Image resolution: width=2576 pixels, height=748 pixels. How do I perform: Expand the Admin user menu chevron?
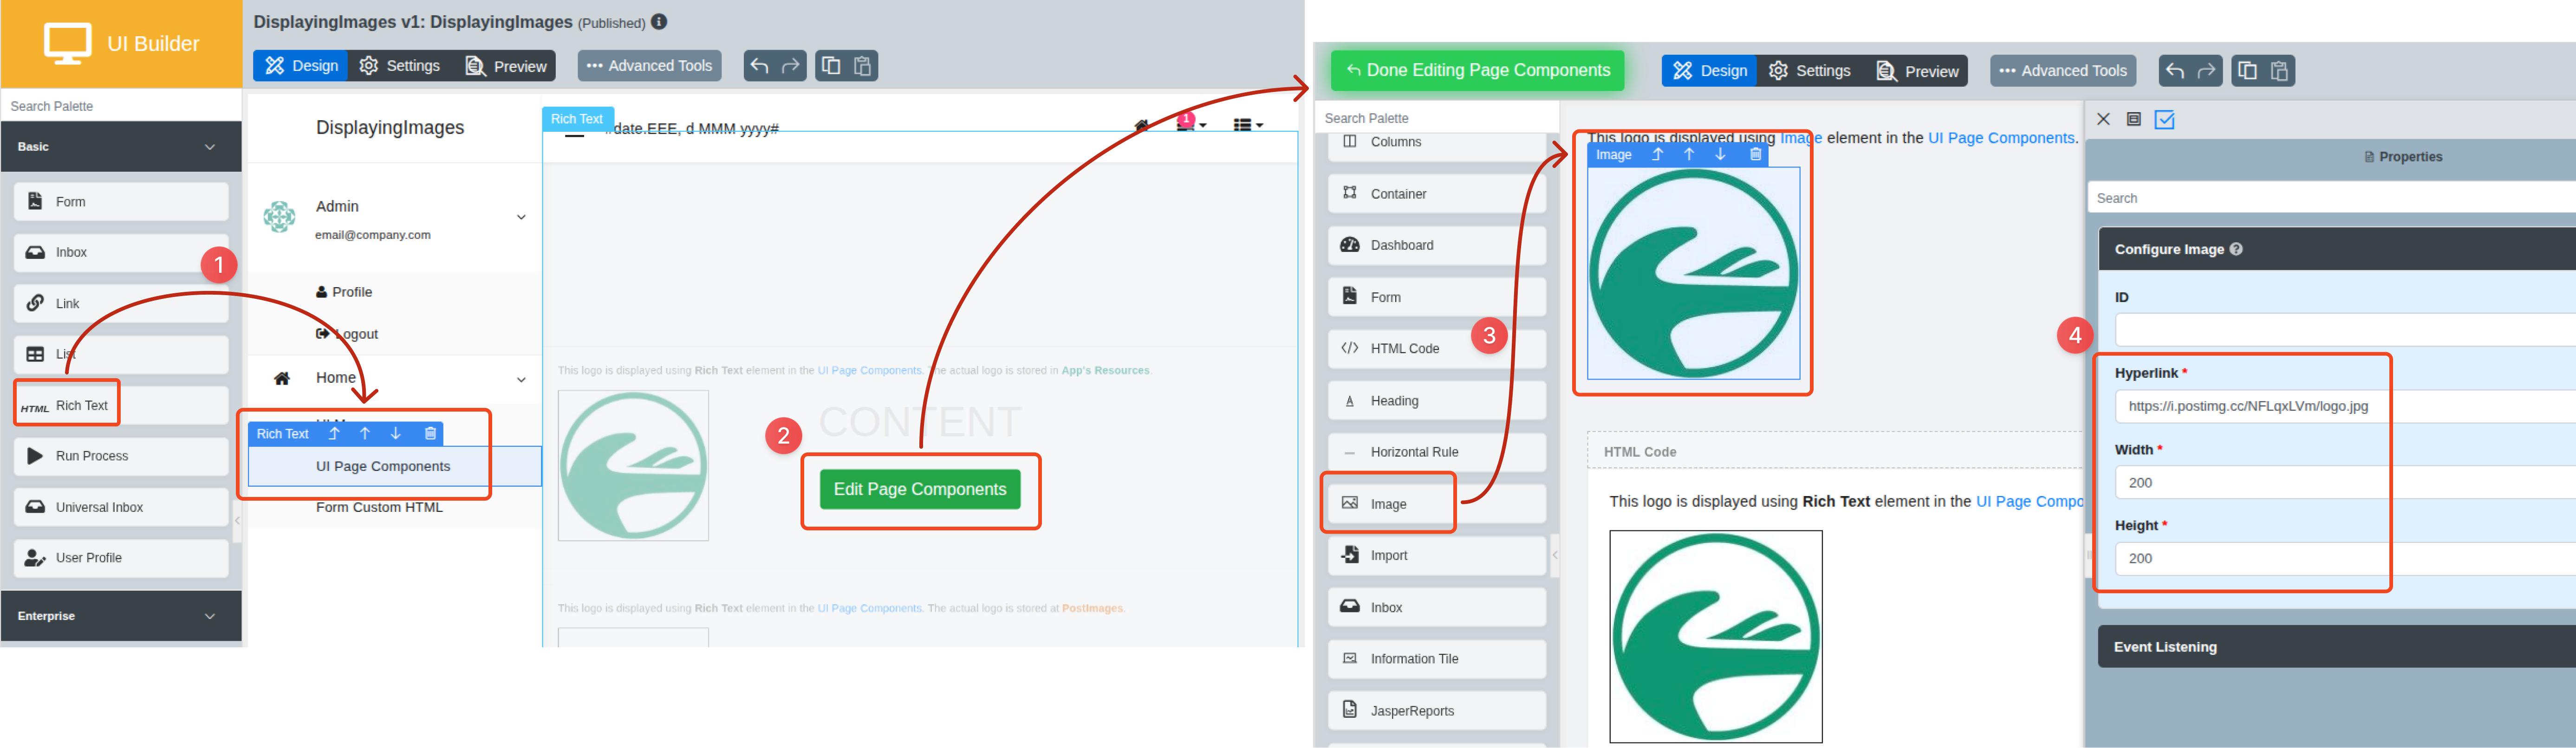tap(521, 217)
